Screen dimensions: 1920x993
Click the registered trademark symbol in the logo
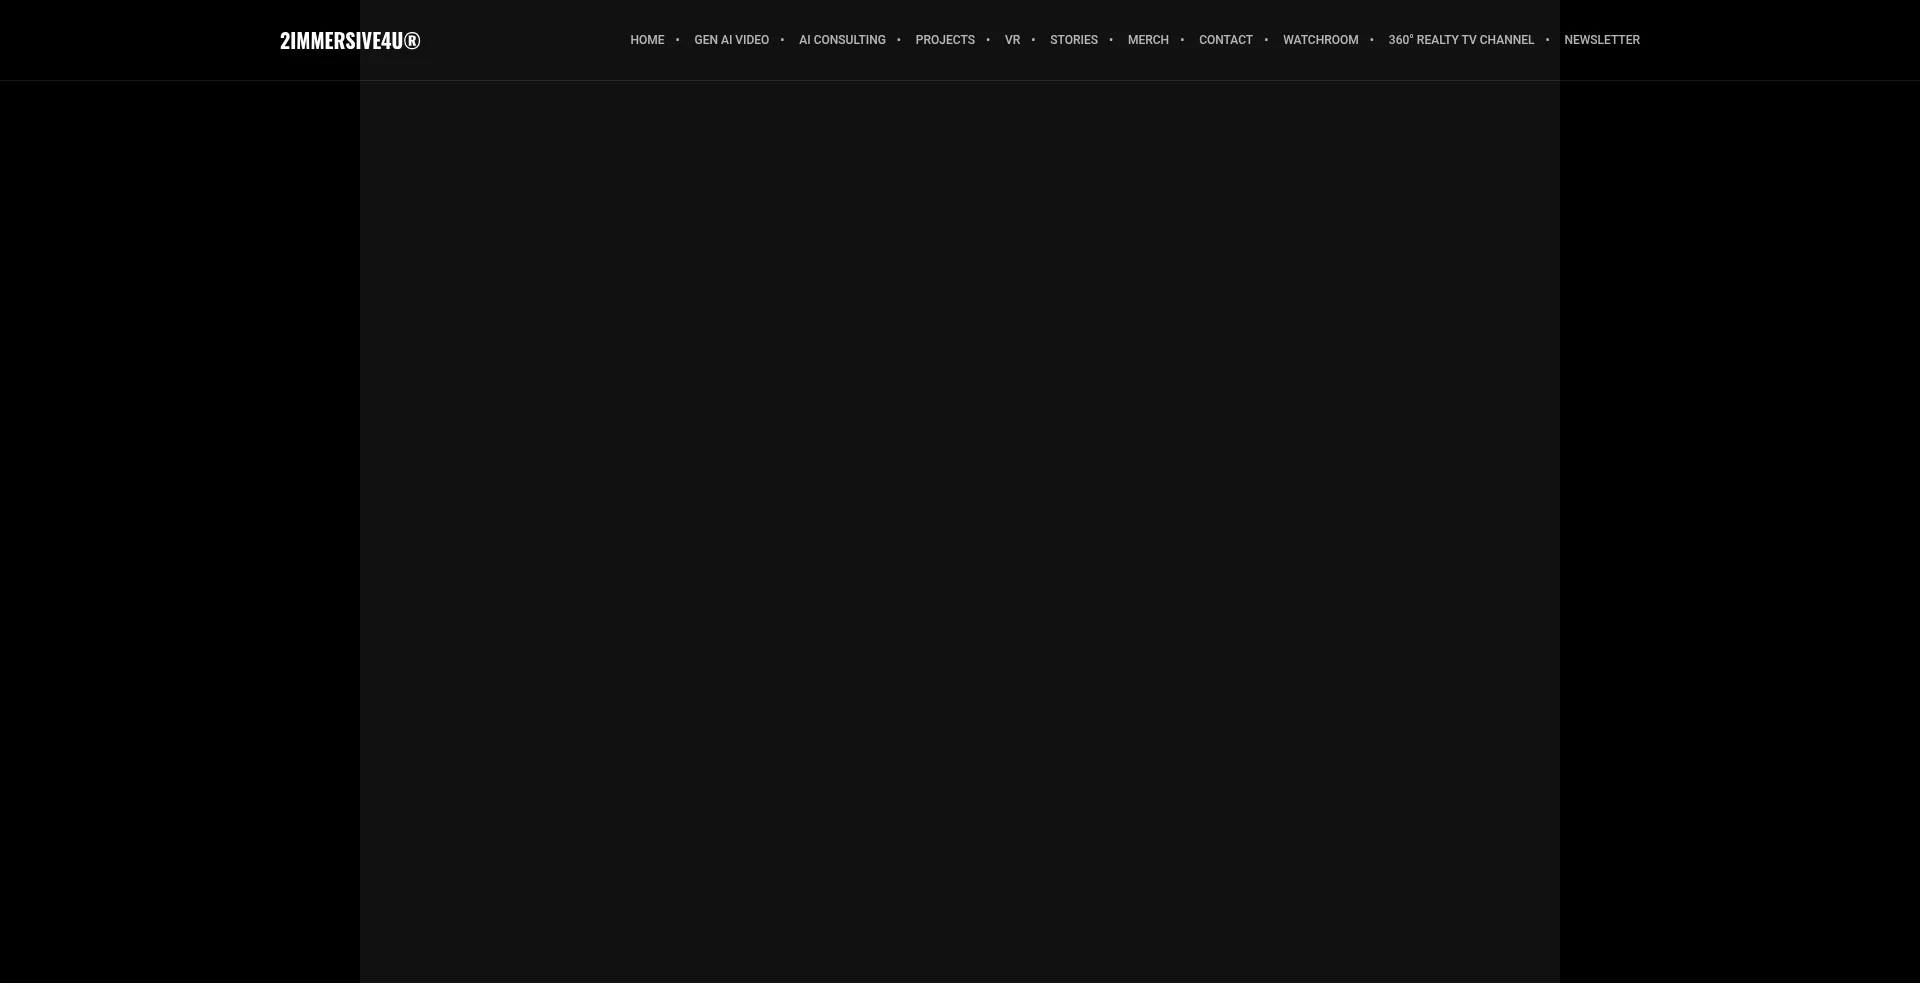(412, 40)
